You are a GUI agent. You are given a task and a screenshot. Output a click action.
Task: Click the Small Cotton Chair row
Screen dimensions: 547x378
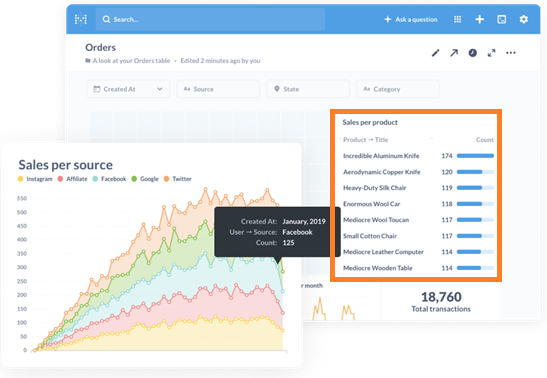tap(418, 236)
